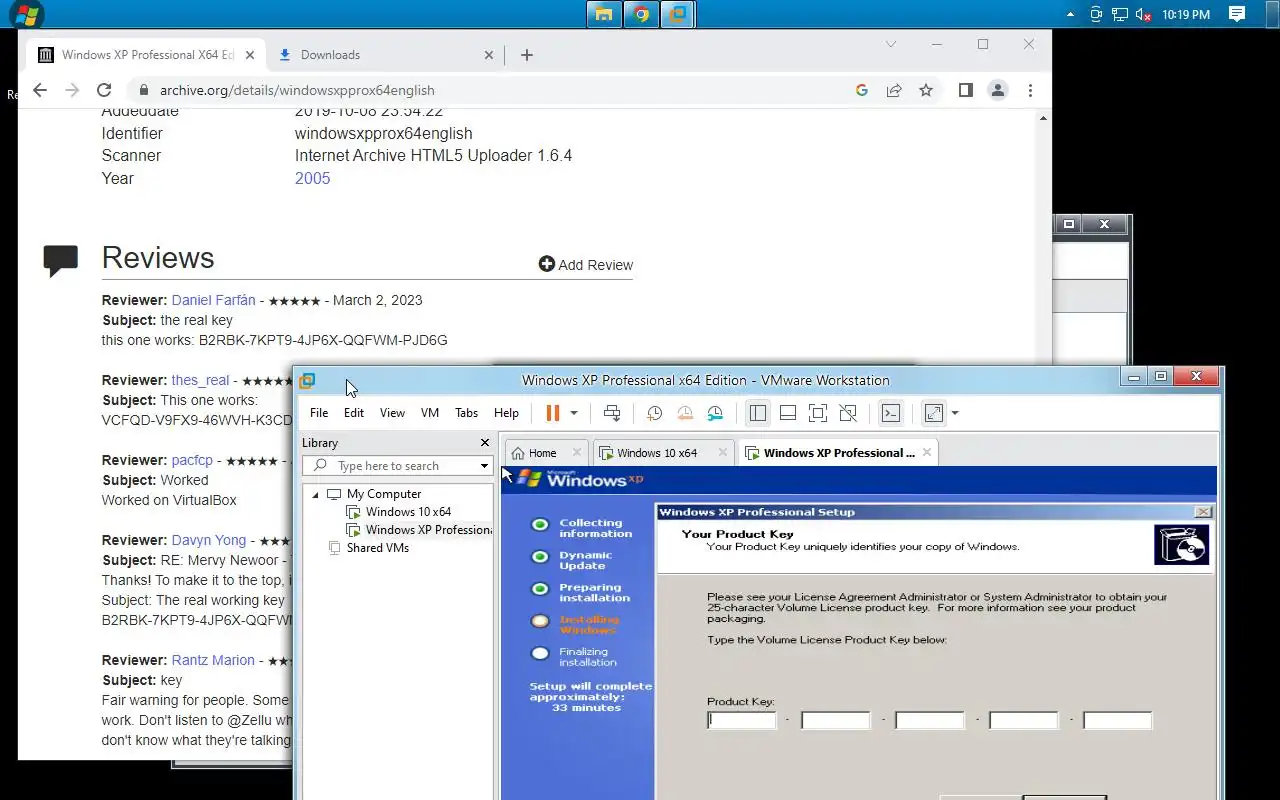
Task: Click the Google icon in address bar
Action: [862, 90]
